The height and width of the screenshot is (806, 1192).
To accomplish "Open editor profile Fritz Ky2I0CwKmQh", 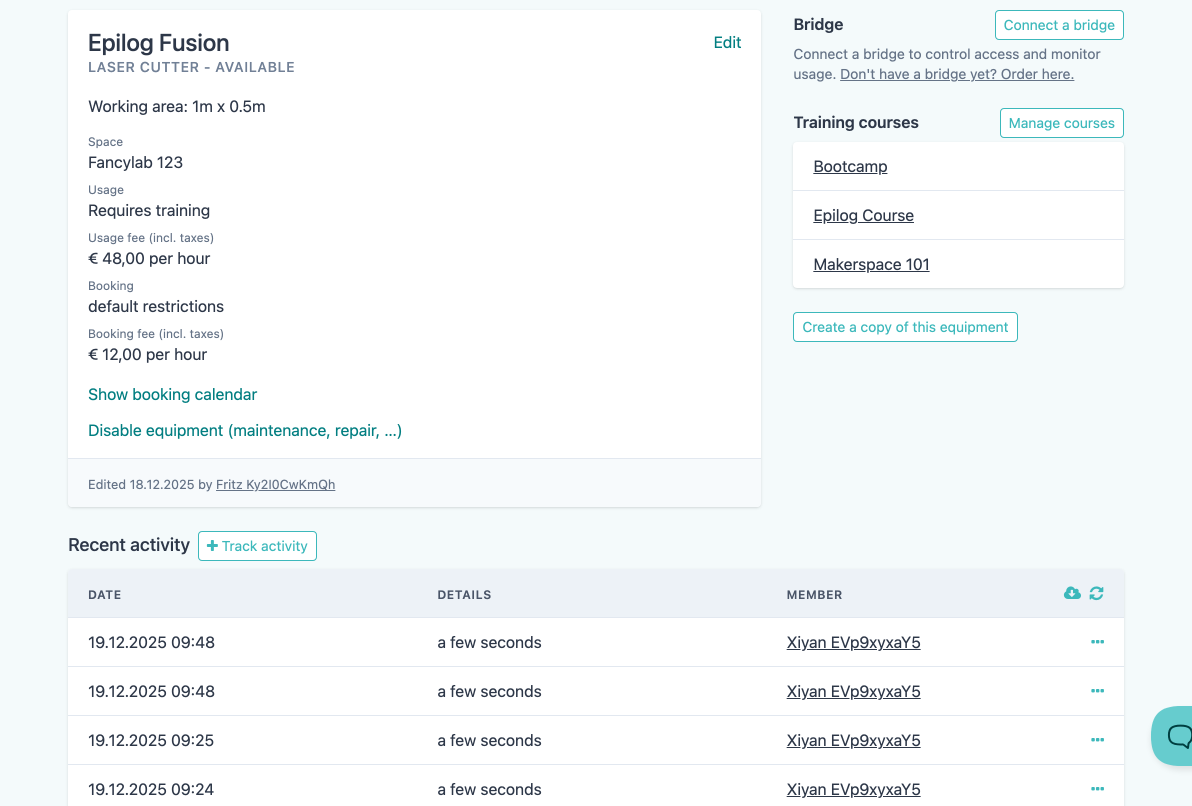I will pos(275,484).
